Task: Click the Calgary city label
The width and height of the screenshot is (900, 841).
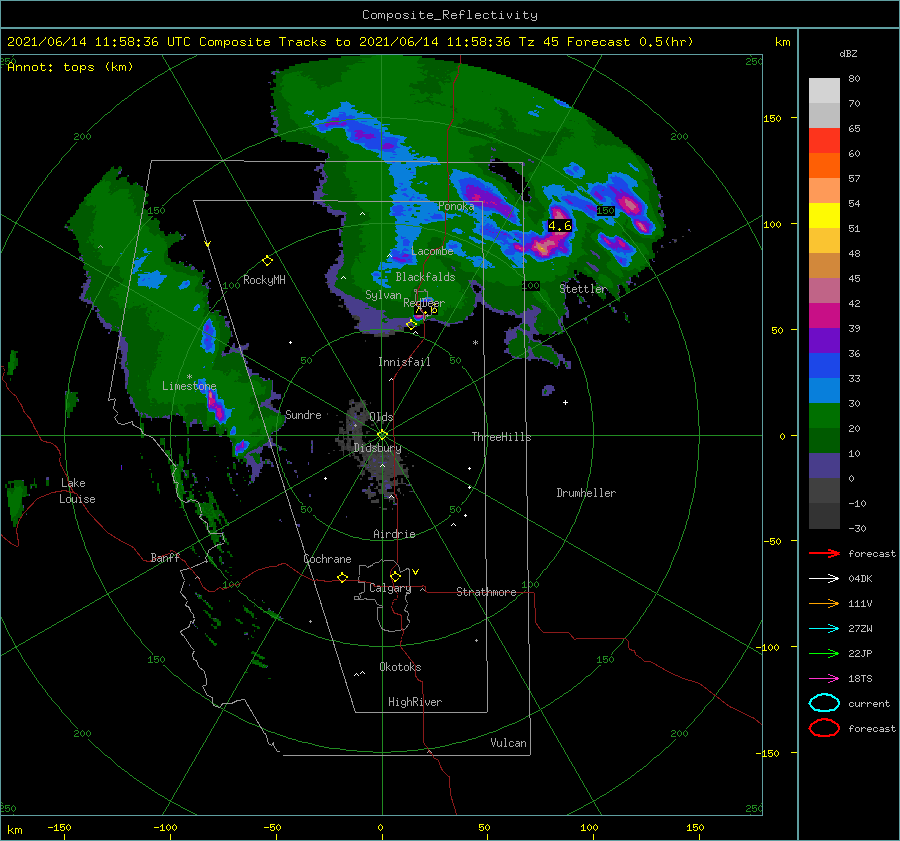Action: point(390,588)
